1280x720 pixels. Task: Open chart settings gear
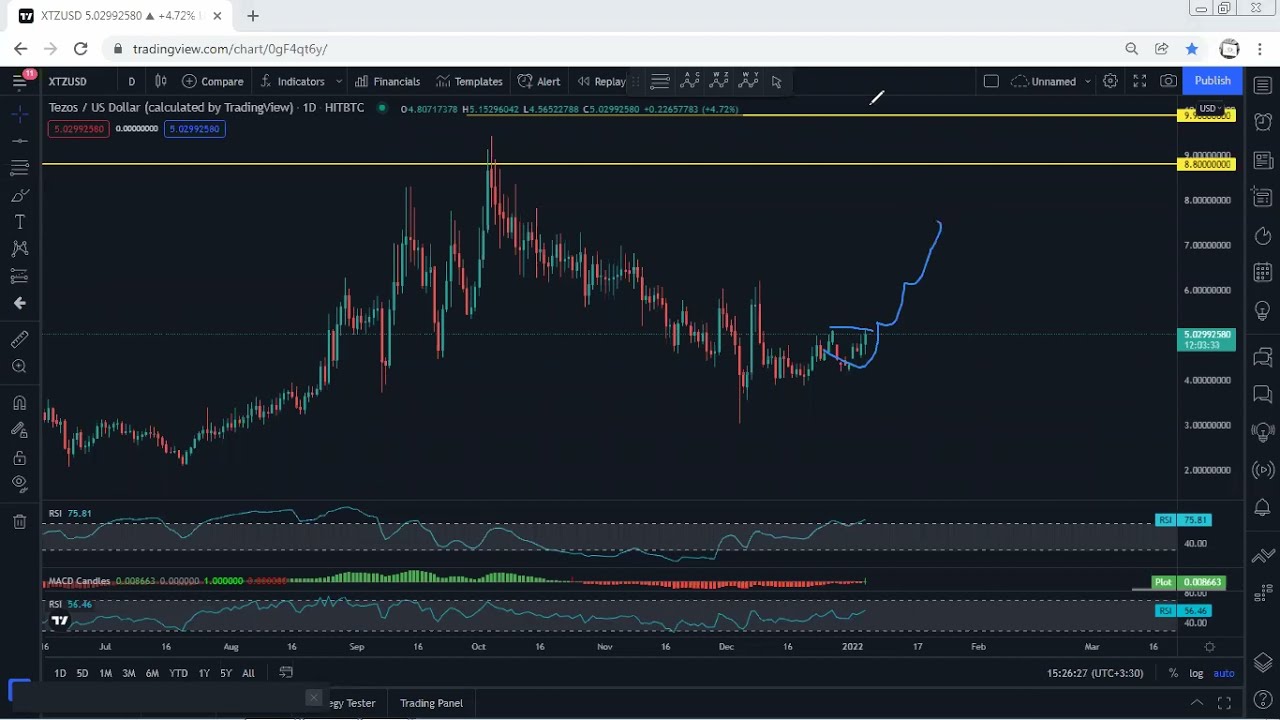click(x=1110, y=81)
